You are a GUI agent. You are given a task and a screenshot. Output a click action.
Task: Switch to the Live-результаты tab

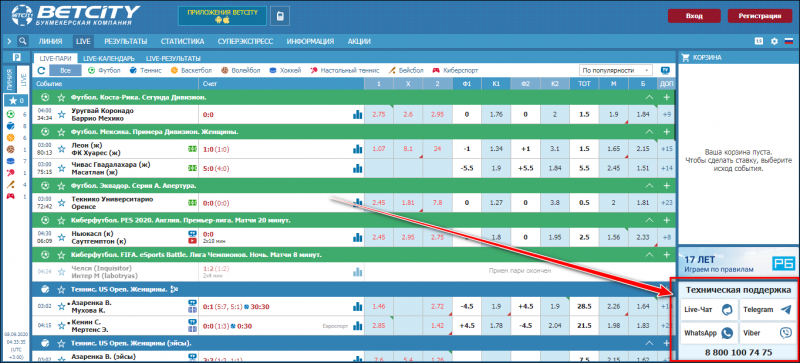173,58
